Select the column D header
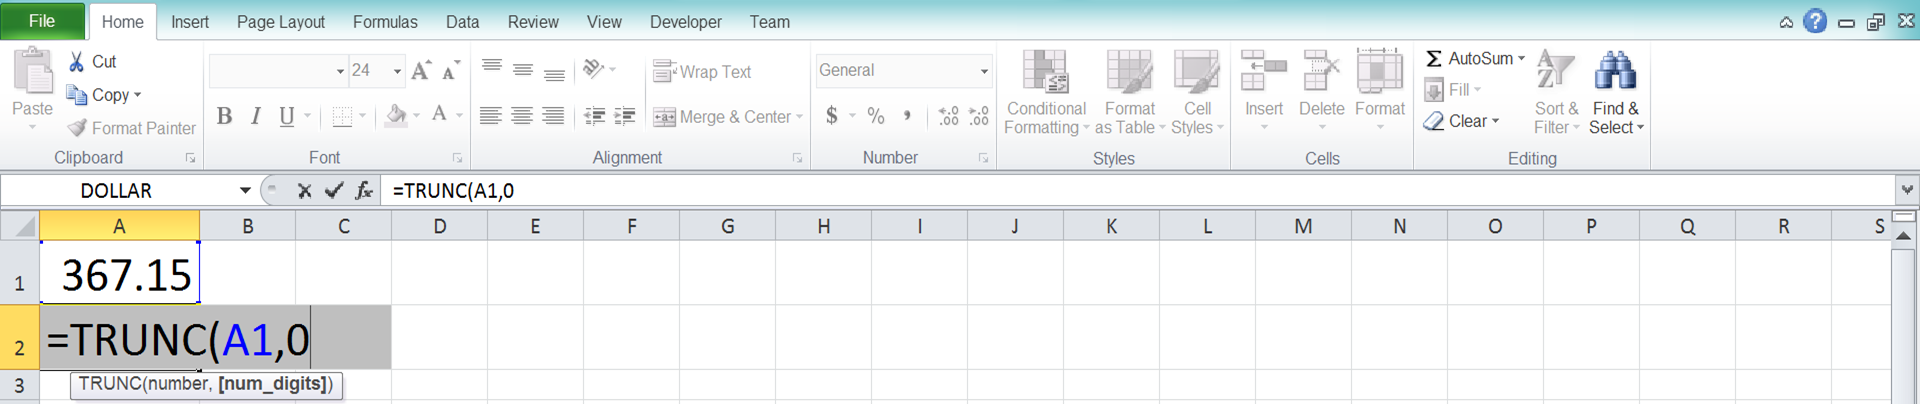Screen dimensions: 1920x404 (x=439, y=226)
